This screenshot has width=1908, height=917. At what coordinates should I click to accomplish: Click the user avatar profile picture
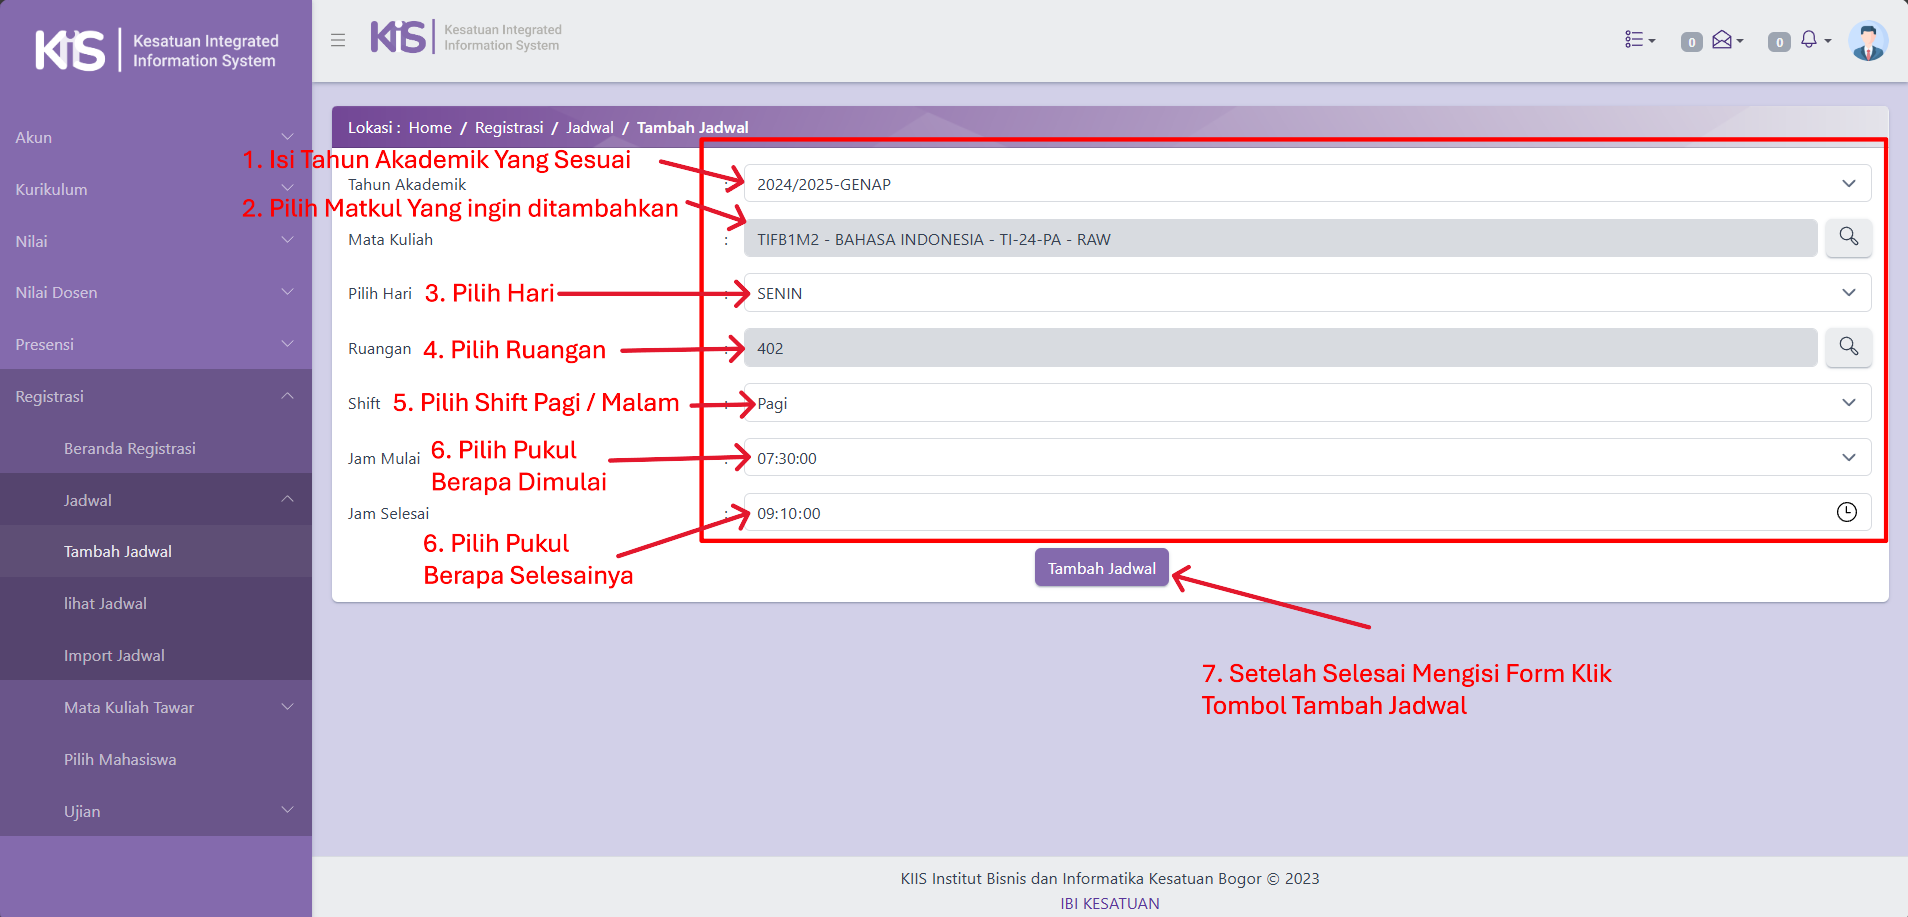point(1867,41)
